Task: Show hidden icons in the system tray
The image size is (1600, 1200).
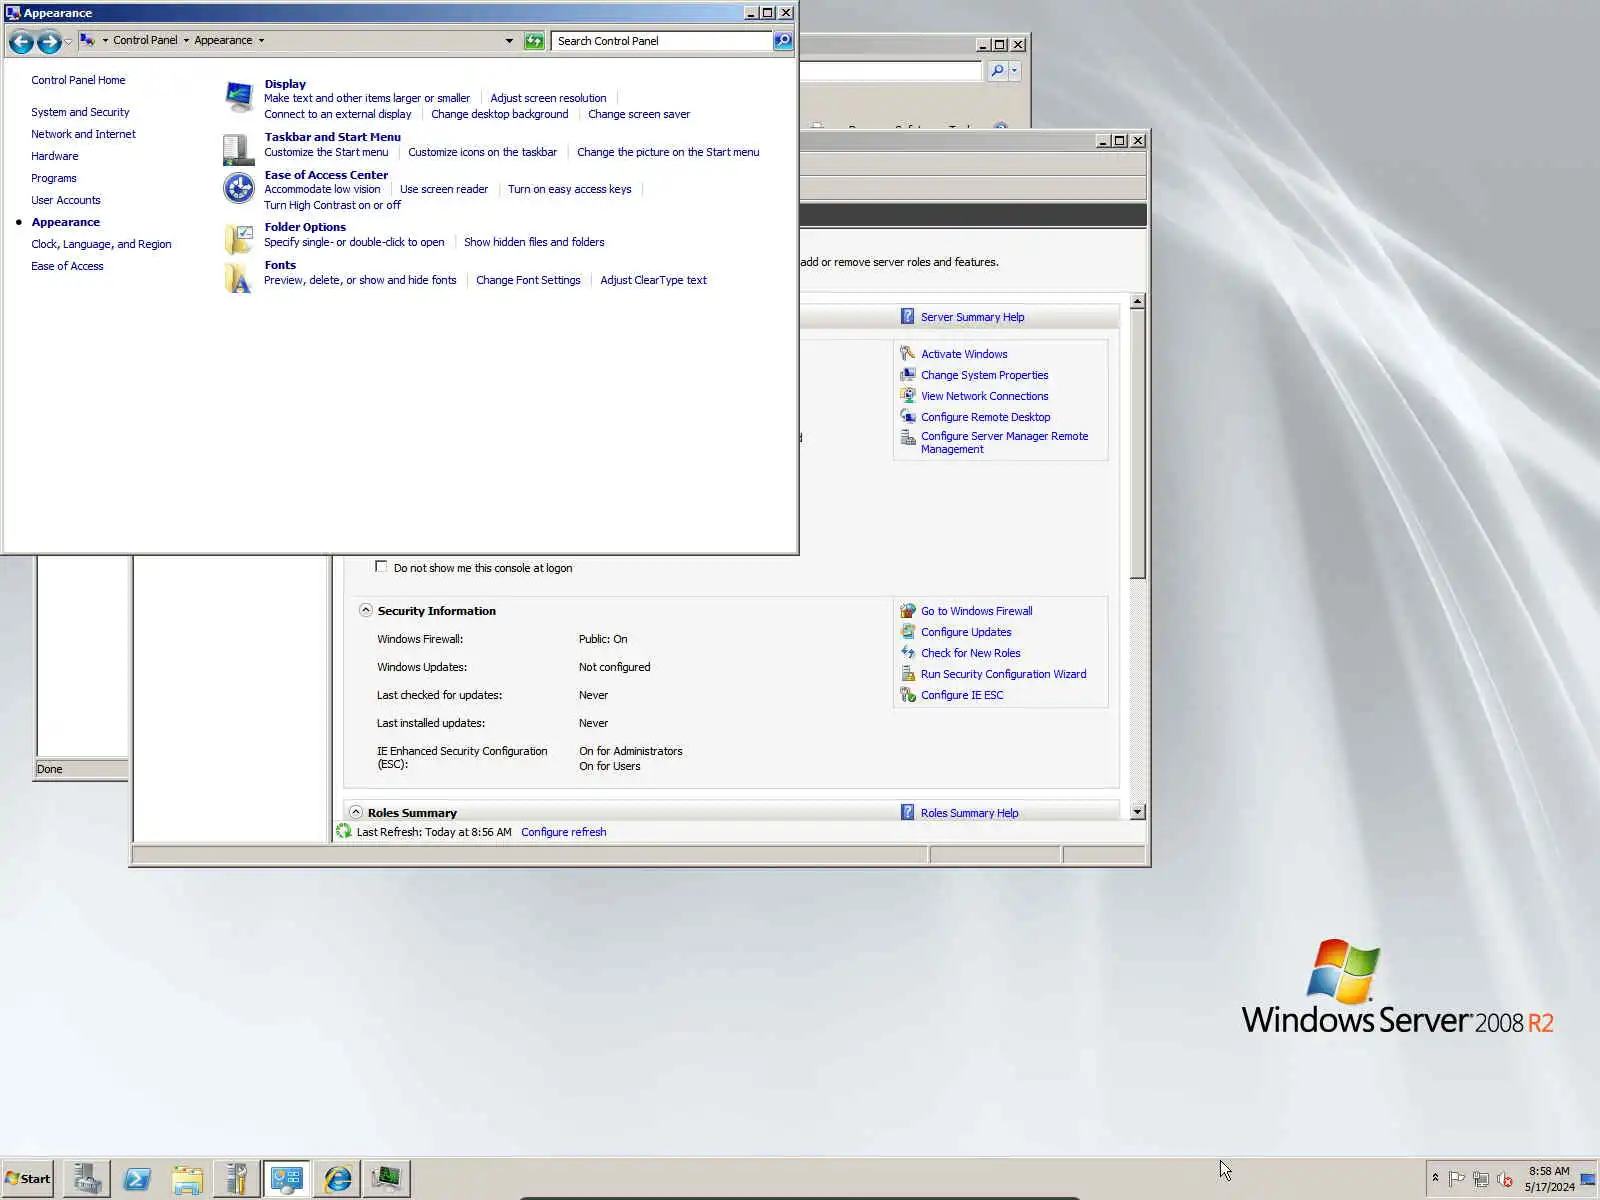Action: coord(1435,1179)
